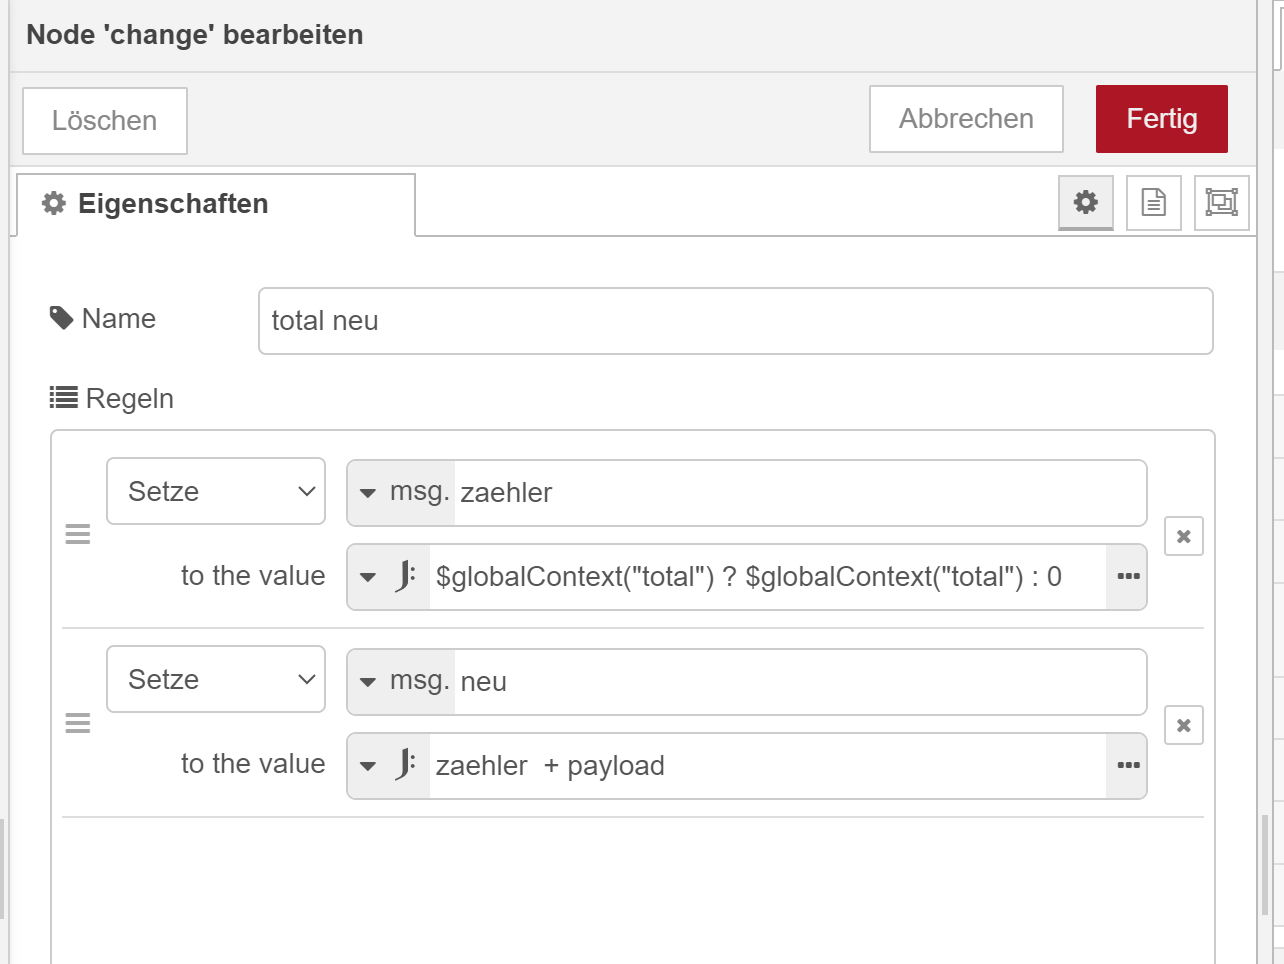This screenshot has width=1284, height=964.
Task: Click JSONata icon in first rule value
Action: pos(405,577)
